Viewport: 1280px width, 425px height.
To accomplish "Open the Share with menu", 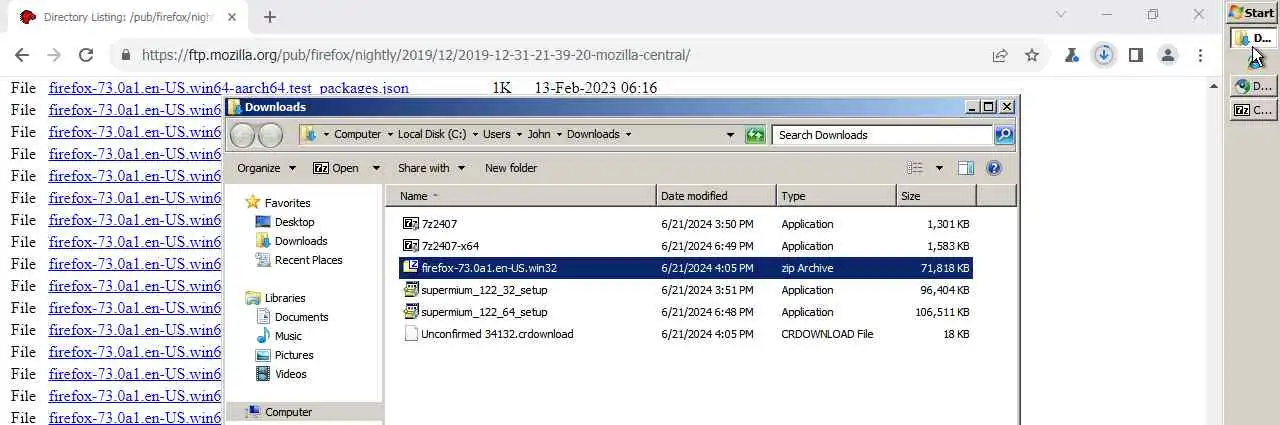I will click(431, 168).
